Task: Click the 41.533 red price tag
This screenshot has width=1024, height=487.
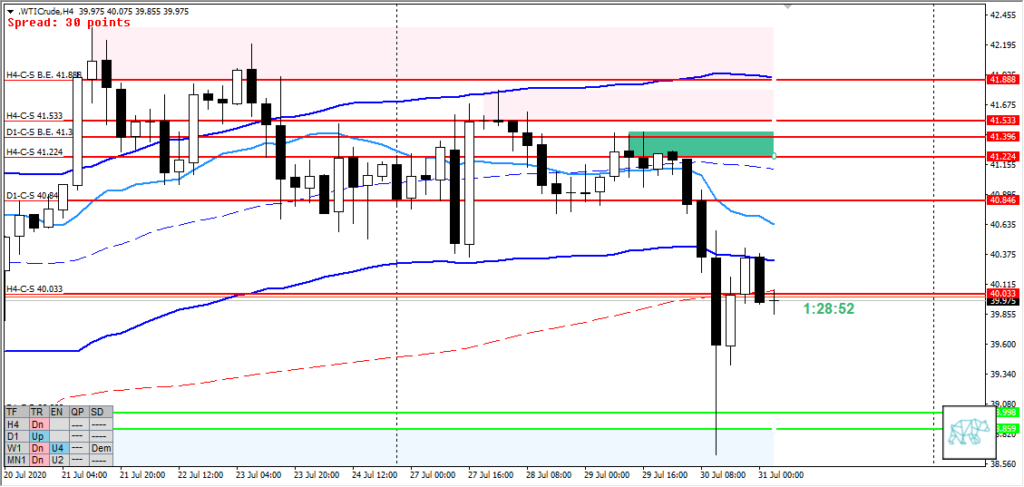Action: [x=1001, y=120]
